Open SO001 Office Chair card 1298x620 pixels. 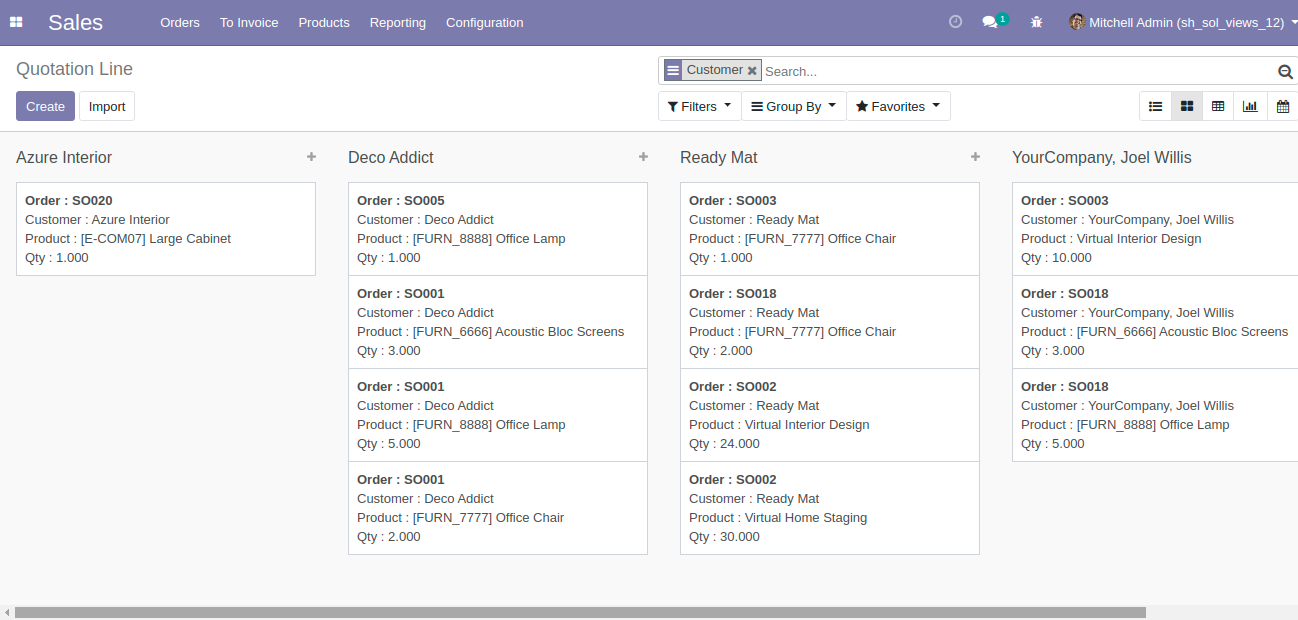click(x=498, y=508)
